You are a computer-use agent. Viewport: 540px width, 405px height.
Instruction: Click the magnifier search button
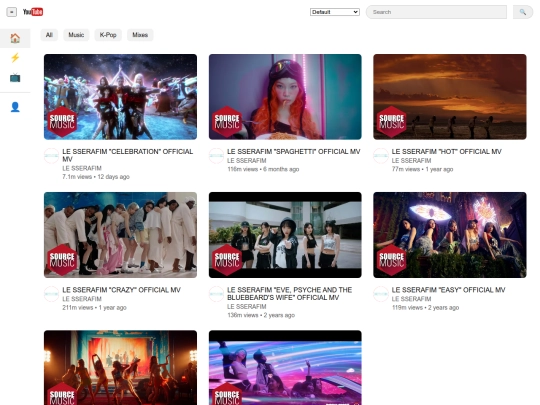523,12
